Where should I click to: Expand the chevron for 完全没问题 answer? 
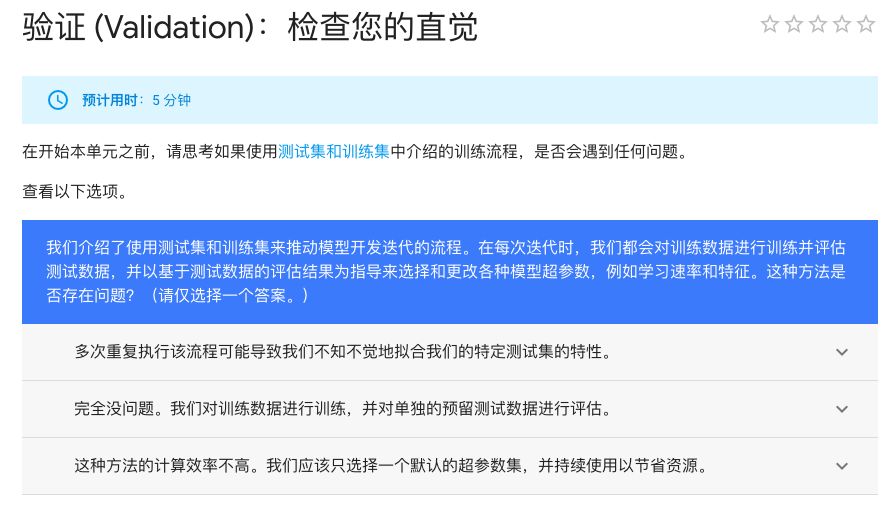coord(841,409)
